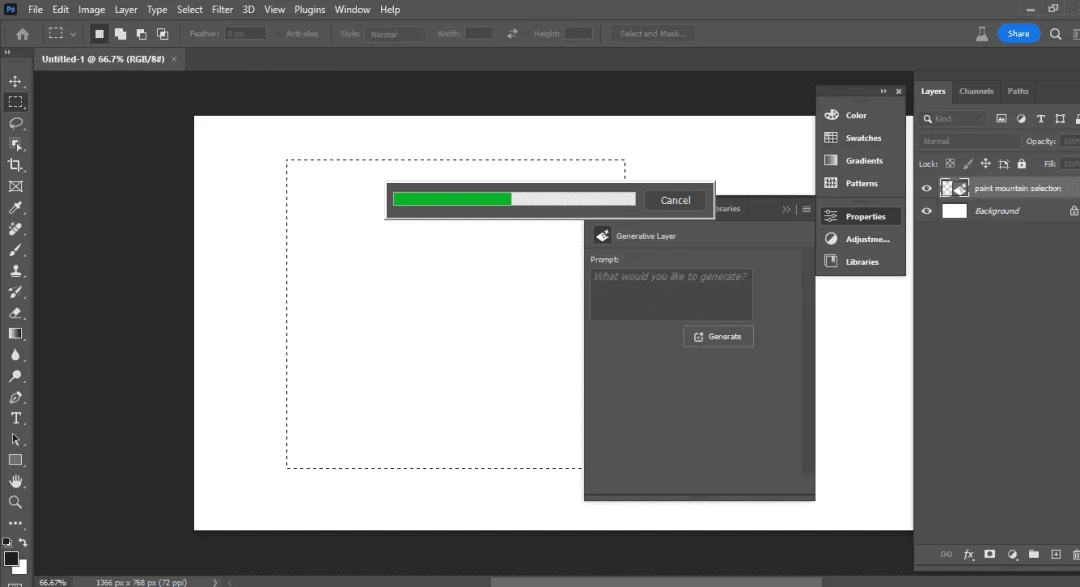The width and height of the screenshot is (1080, 587).
Task: Select the Object Selection tool
Action: pos(15,144)
